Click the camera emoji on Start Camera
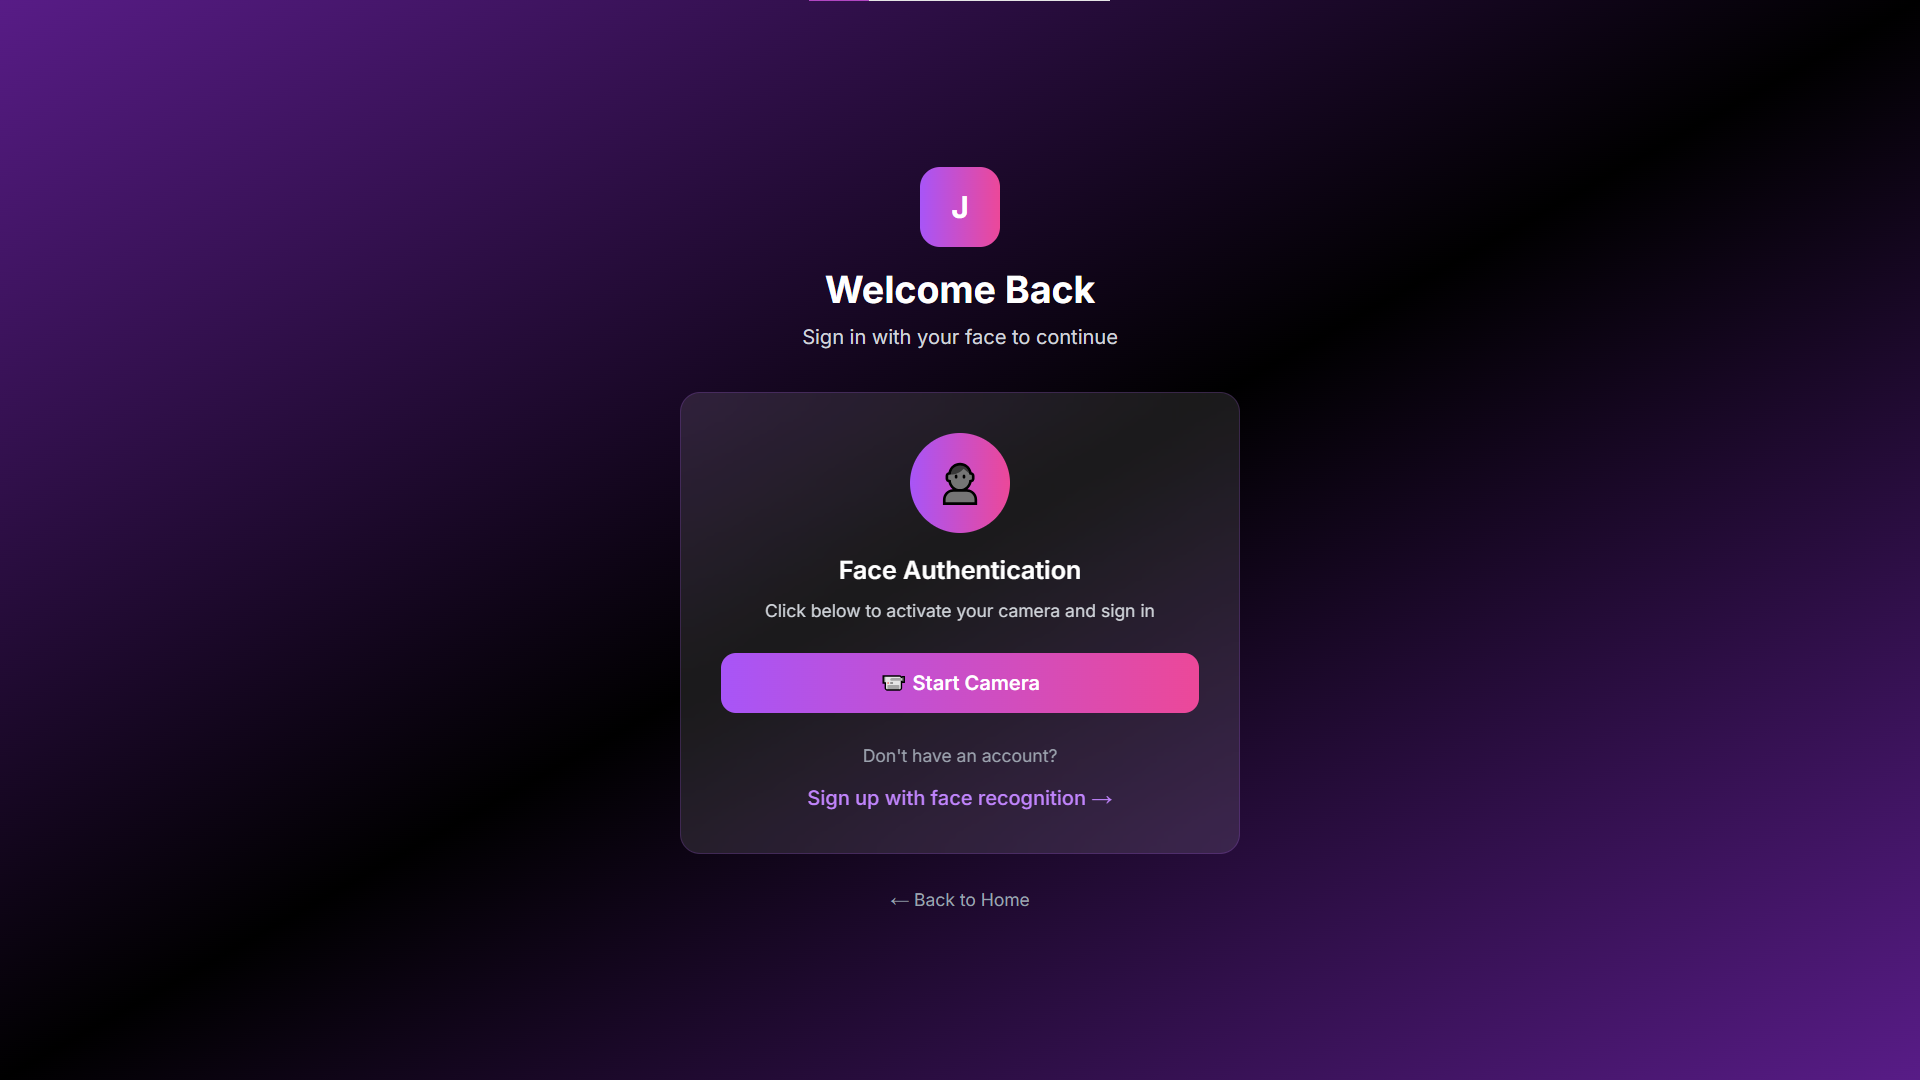 point(893,683)
